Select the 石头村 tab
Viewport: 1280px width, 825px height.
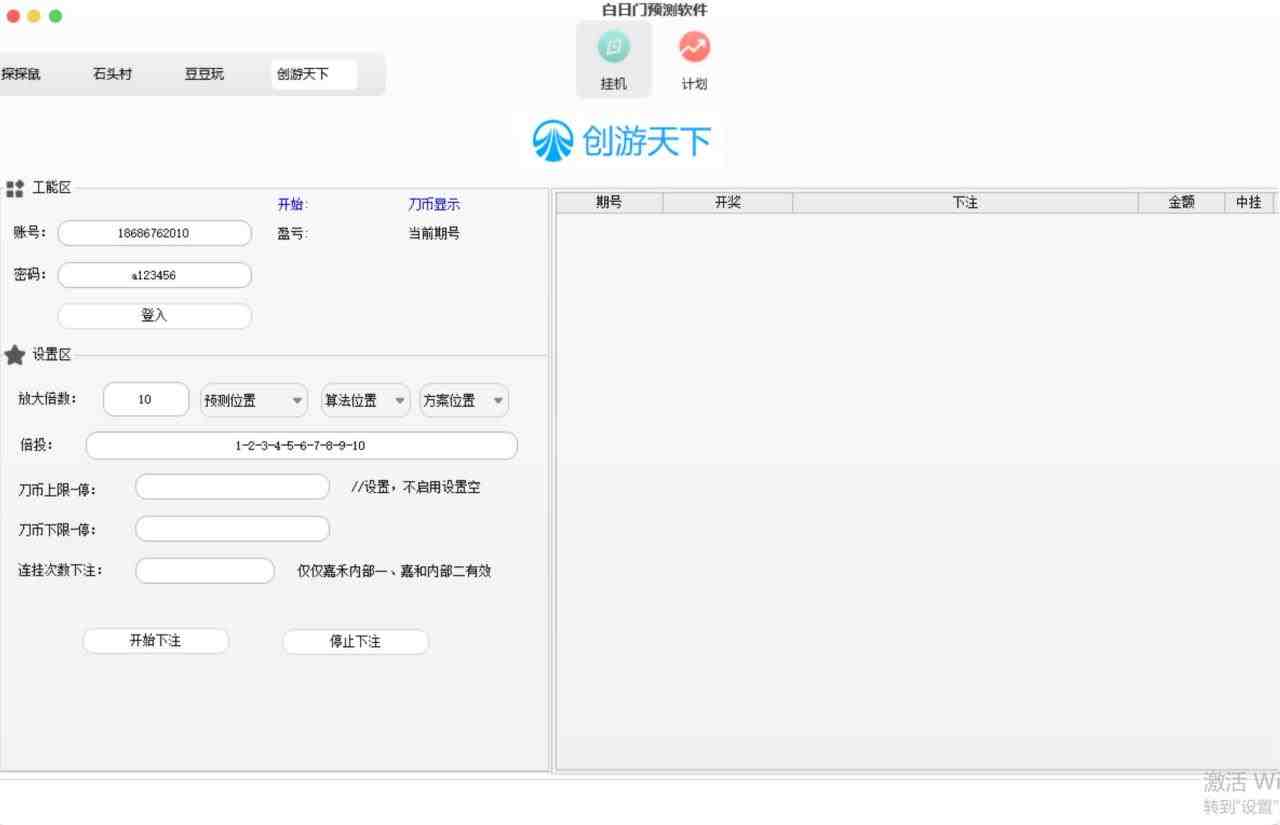(111, 73)
